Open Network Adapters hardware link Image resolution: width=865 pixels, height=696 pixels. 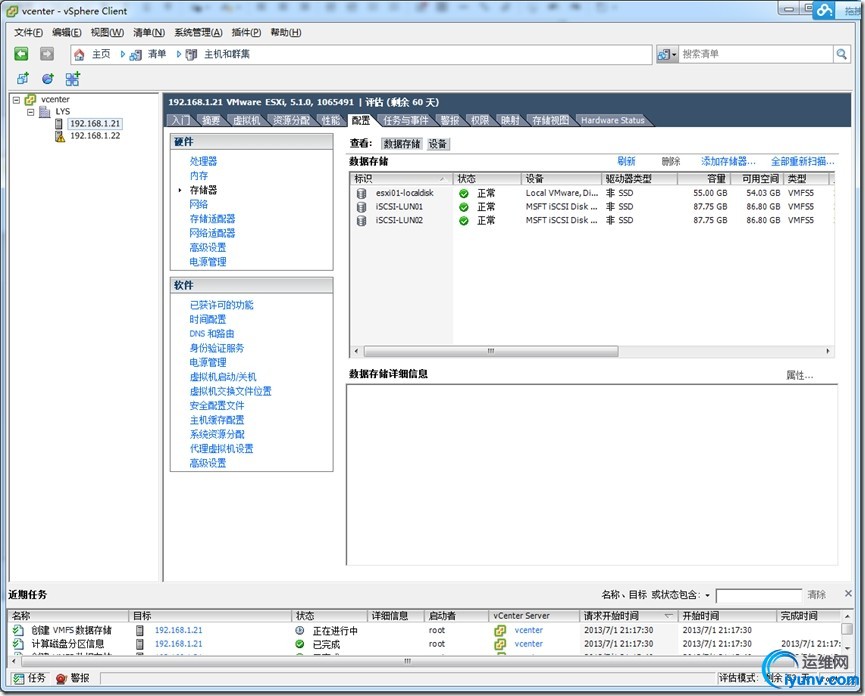pyautogui.click(x=212, y=233)
